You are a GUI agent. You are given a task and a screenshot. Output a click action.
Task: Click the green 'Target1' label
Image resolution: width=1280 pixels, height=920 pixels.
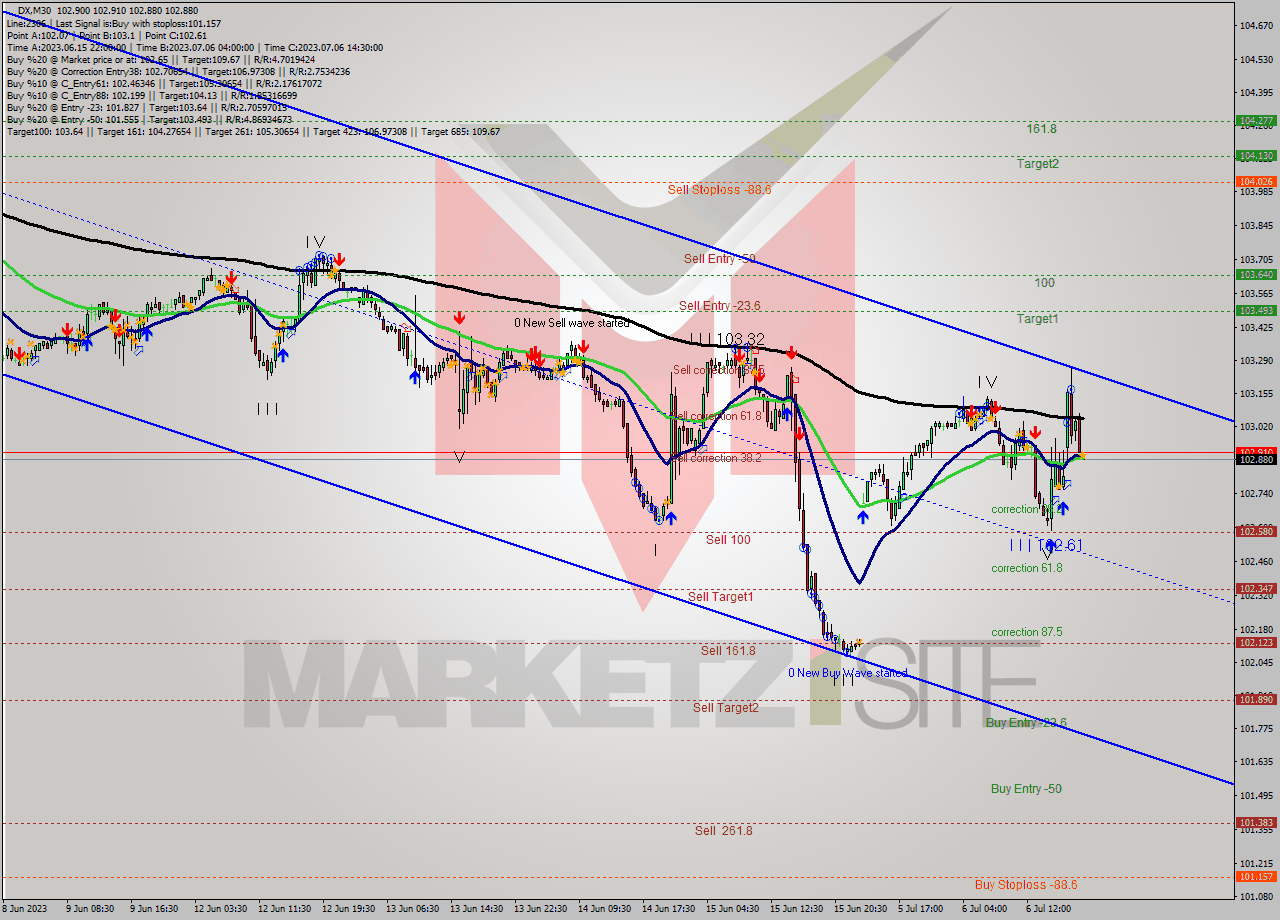pos(1037,319)
